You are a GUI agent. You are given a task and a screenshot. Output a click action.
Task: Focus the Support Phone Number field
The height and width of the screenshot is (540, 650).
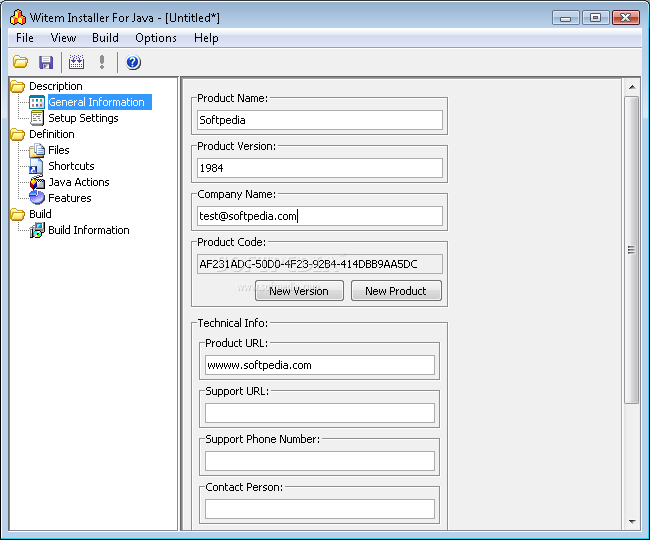[x=320, y=461]
